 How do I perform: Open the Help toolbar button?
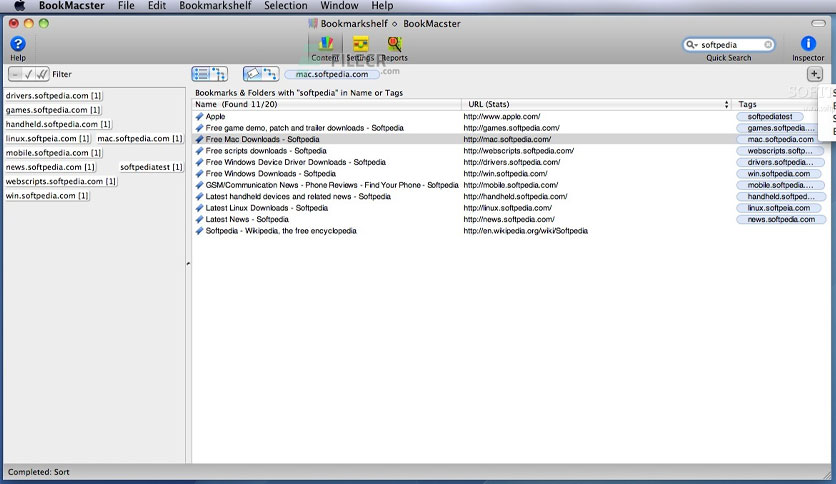pyautogui.click(x=18, y=49)
